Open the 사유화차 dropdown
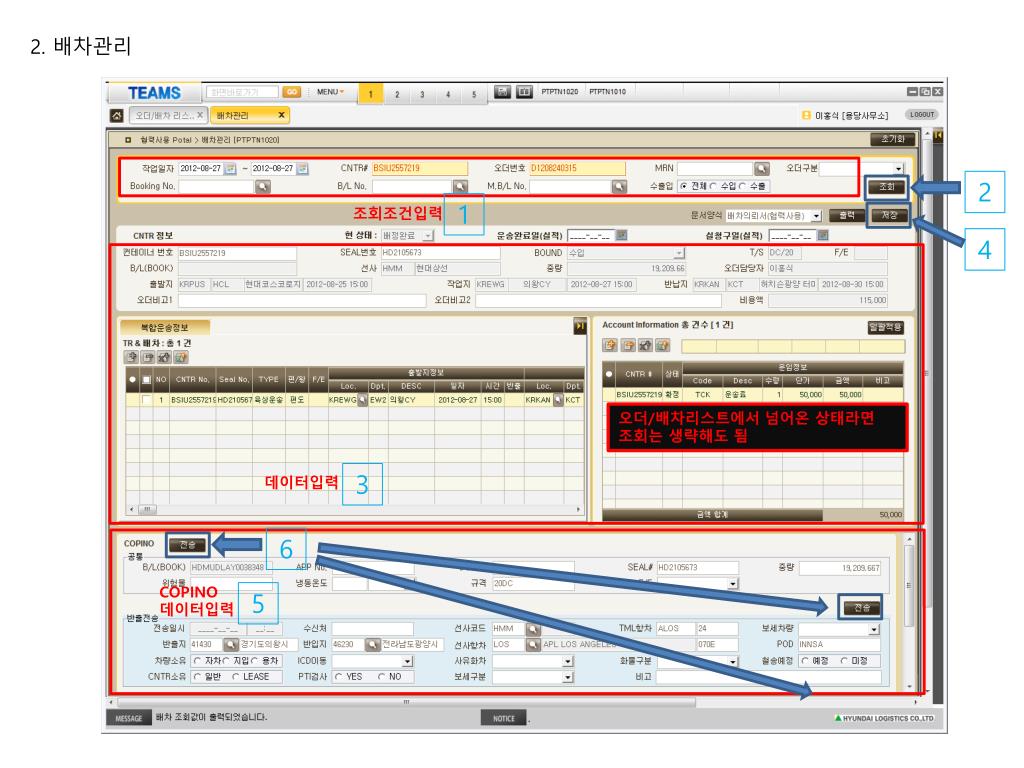 pos(568,661)
